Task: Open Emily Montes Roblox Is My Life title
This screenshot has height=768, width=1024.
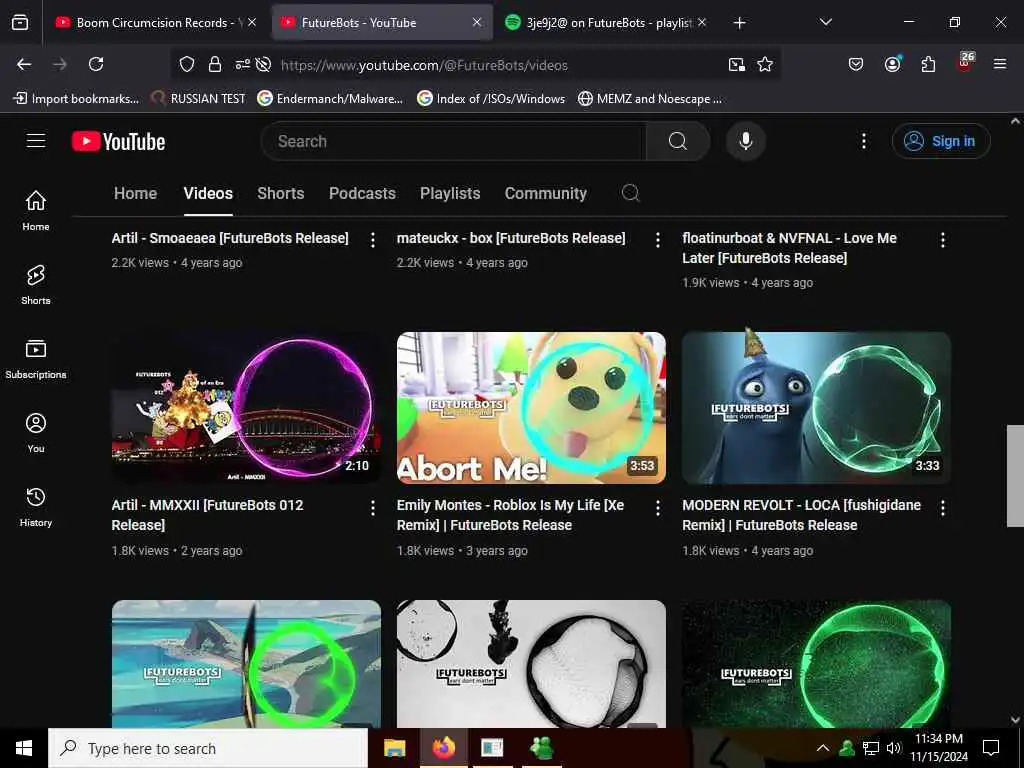Action: (510, 515)
